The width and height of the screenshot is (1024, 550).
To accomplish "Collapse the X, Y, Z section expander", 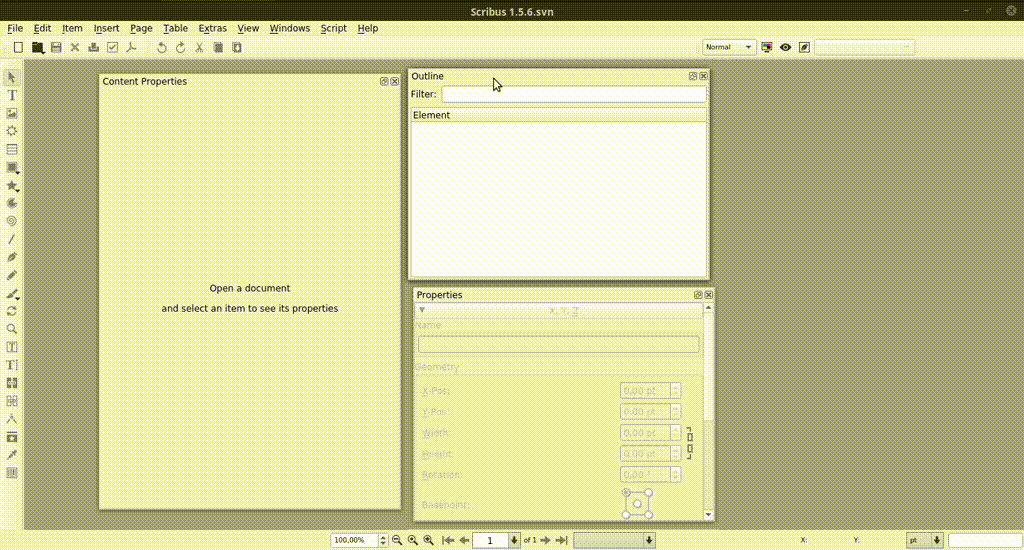I will [422, 311].
